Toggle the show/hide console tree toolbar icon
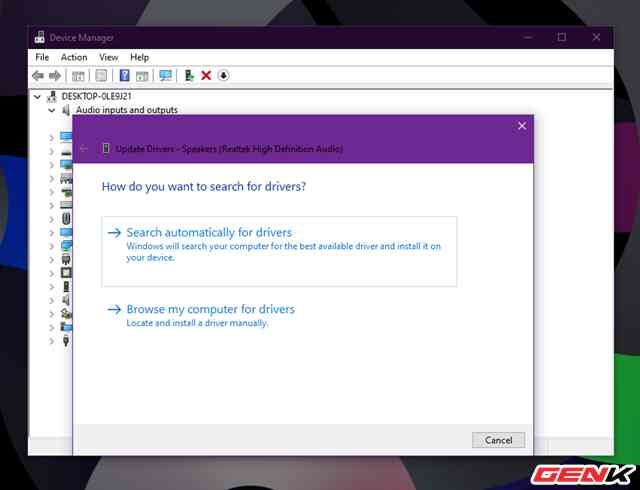Screen dimensions: 640x490 tap(78, 76)
